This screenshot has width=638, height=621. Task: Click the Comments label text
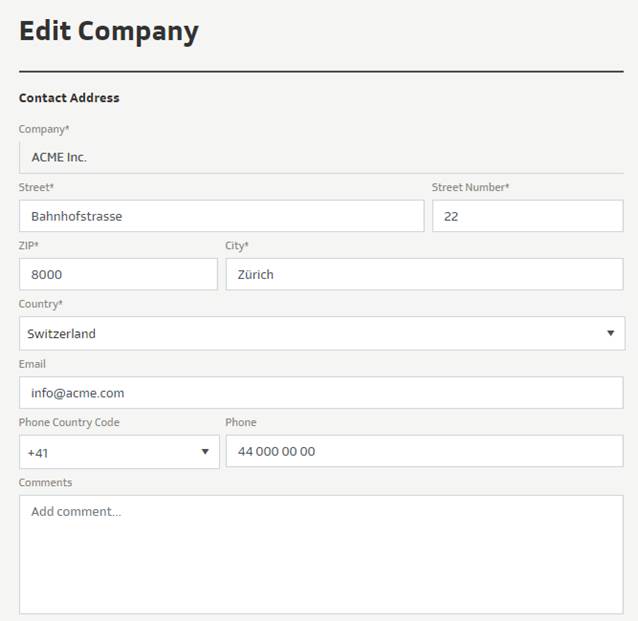(x=45, y=482)
